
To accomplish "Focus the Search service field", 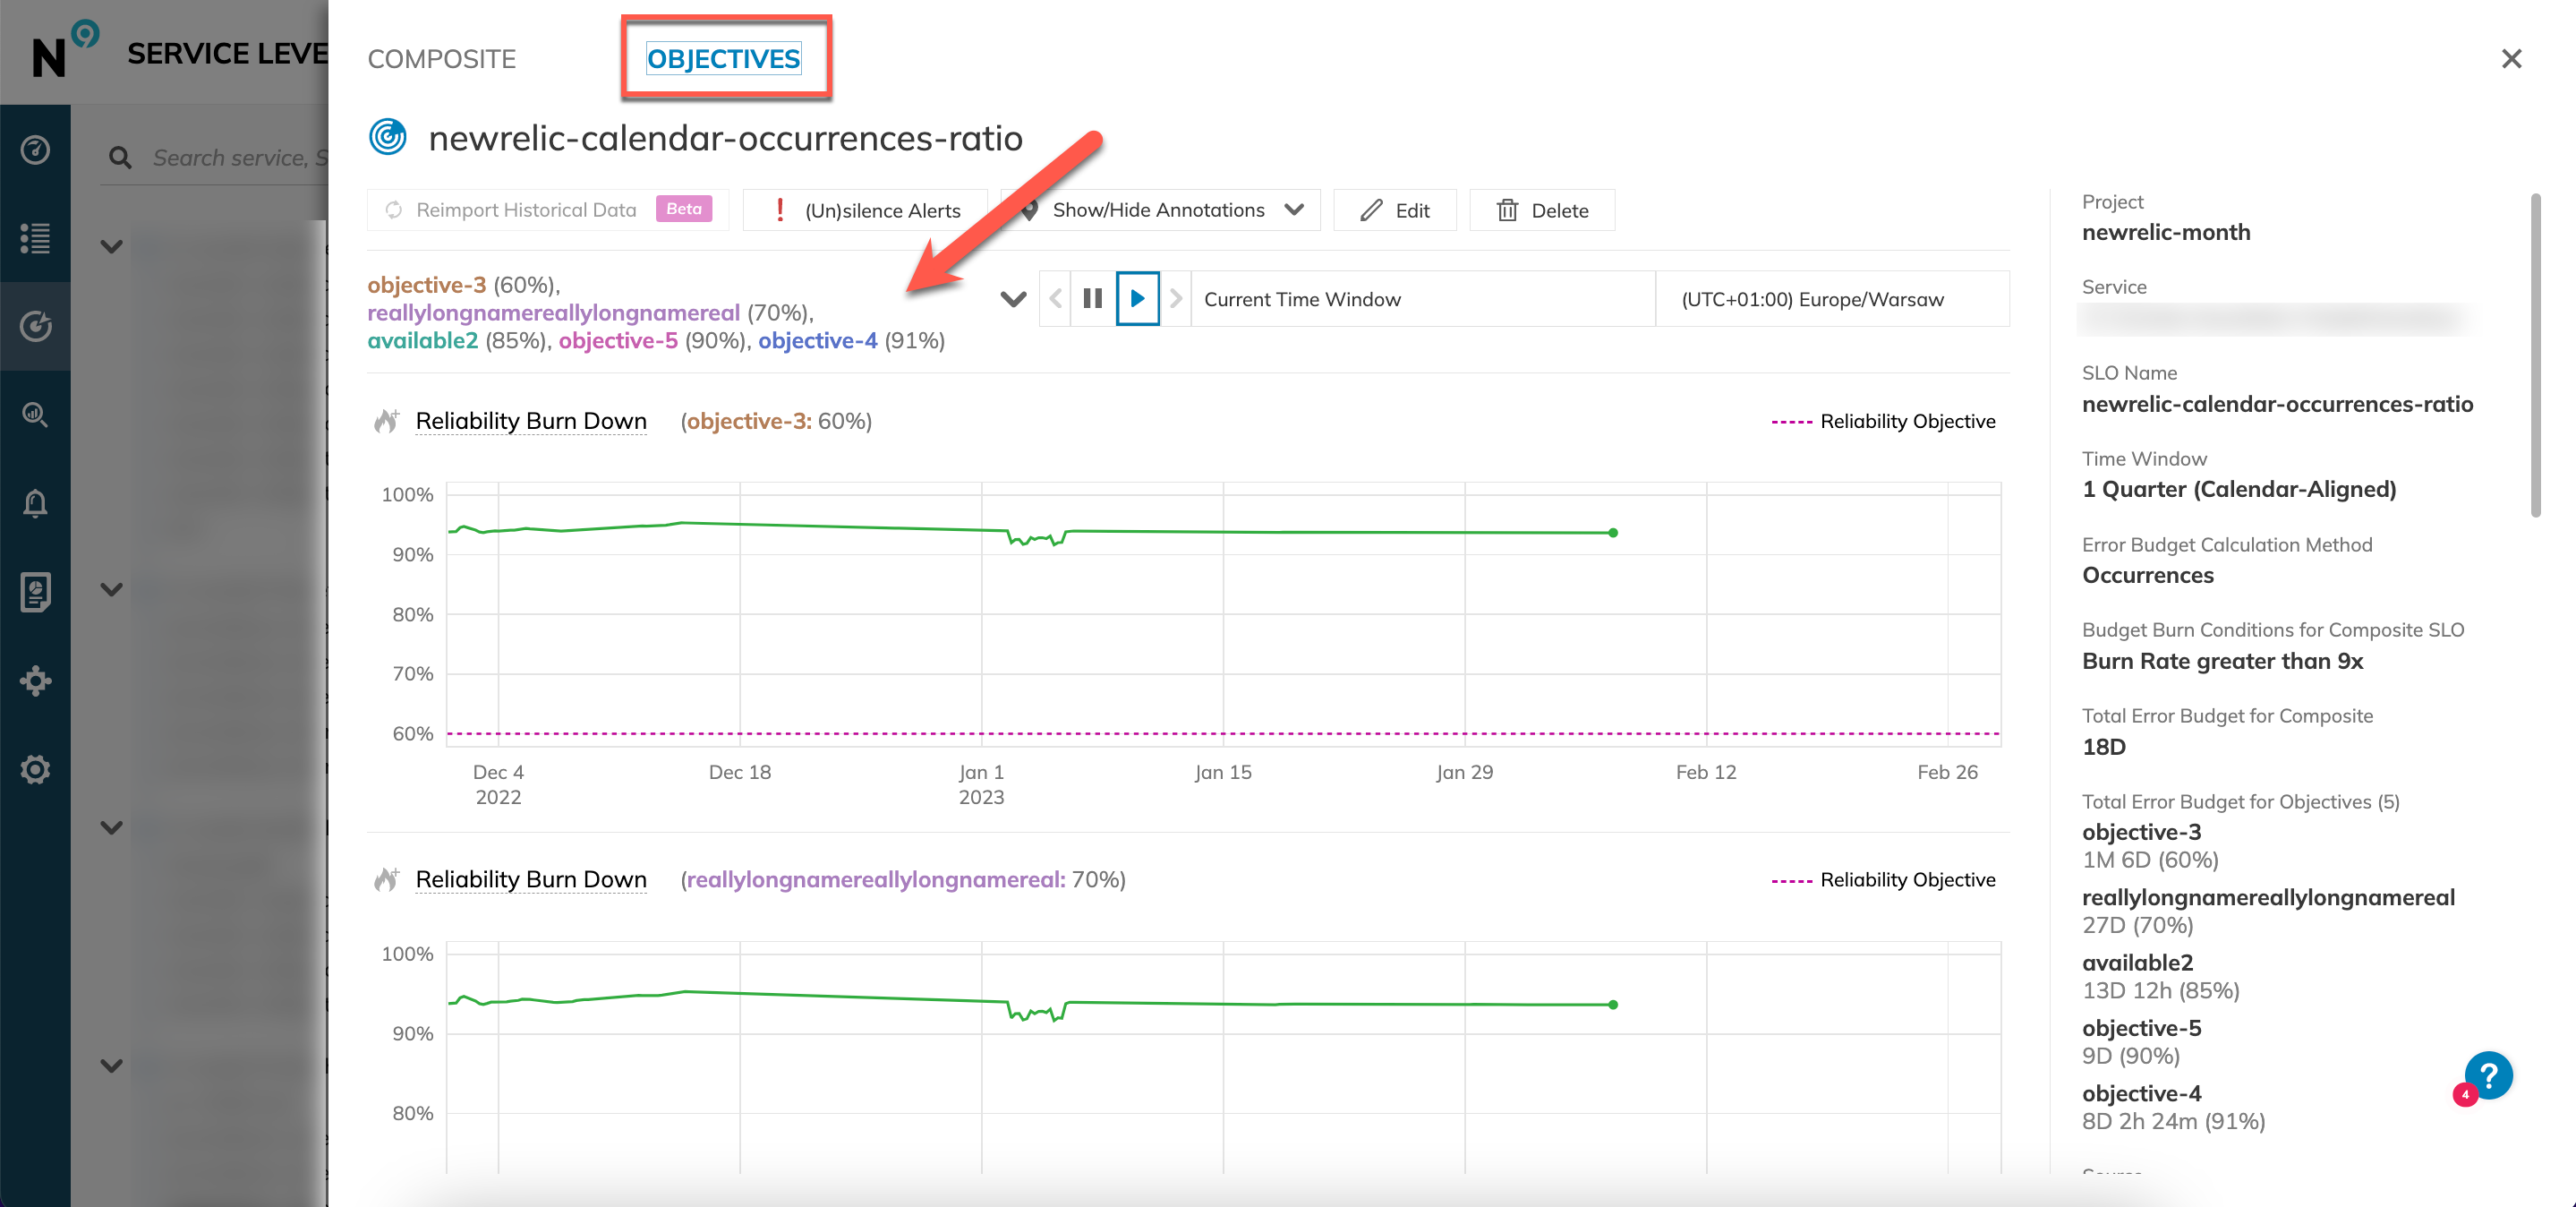I will click(240, 157).
